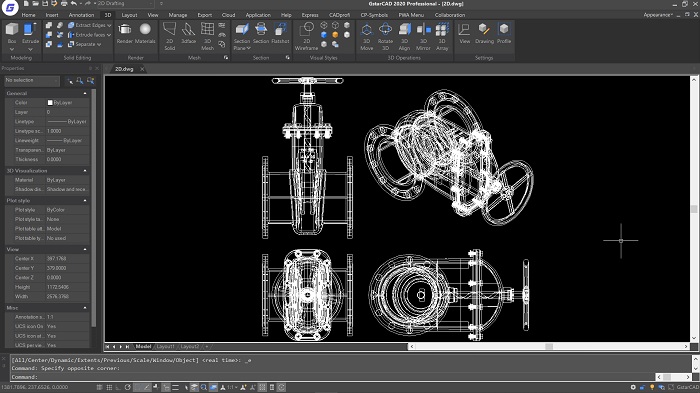
Task: Select the 3dface tool
Action: 188,33
